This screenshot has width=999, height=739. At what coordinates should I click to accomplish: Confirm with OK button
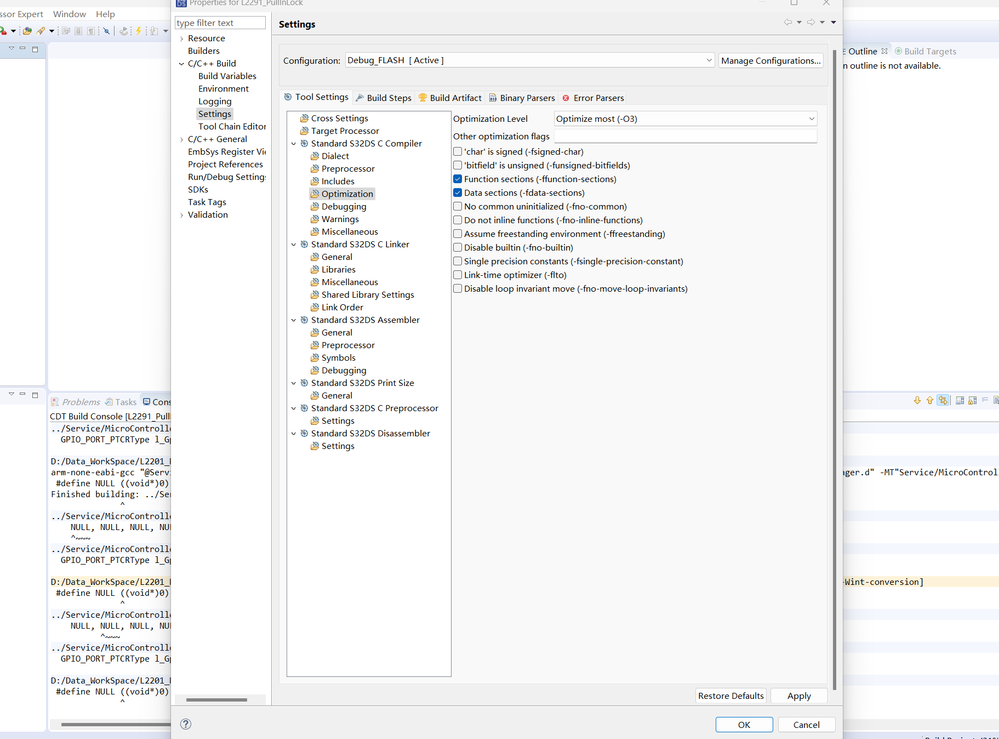(744, 725)
